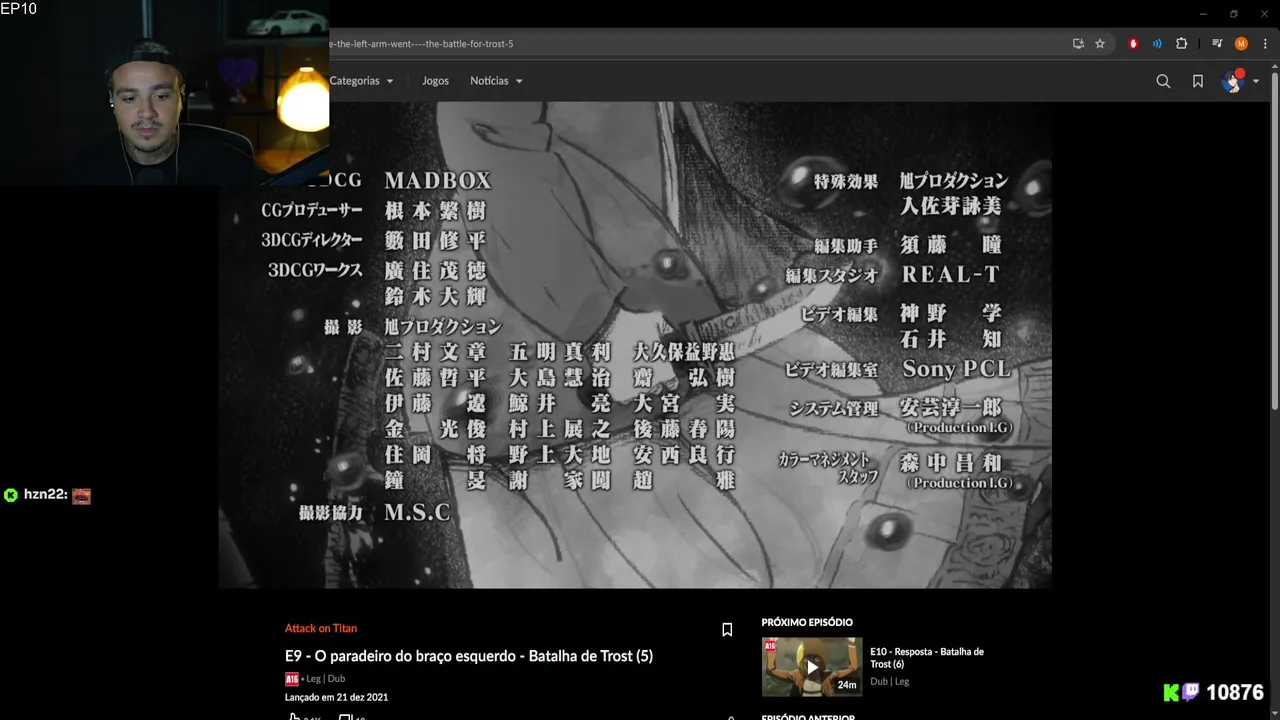Click the PRÓXIMO EPISÓDIO heading

(x=807, y=622)
